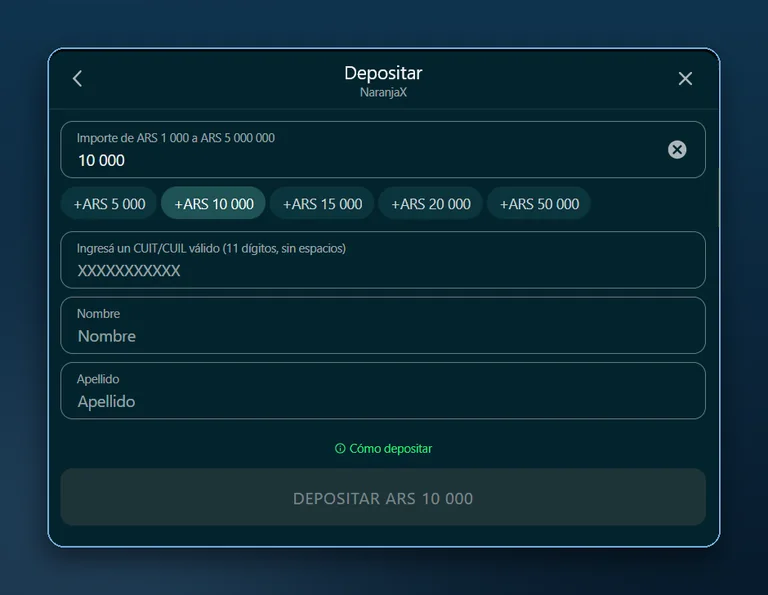Close the Depositar dialog with the X
The image size is (768, 595).
tap(685, 78)
